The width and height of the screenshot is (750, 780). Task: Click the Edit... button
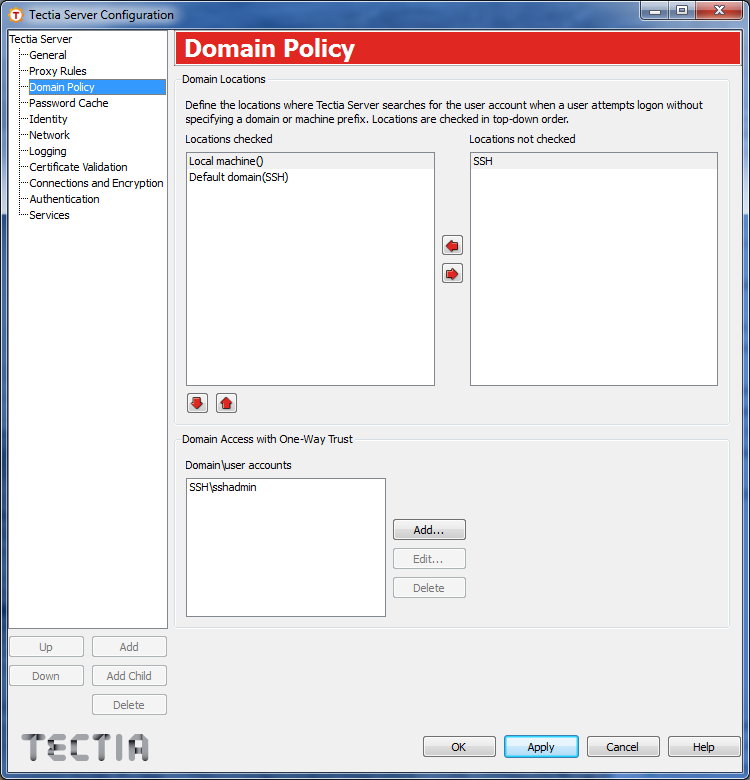(429, 559)
